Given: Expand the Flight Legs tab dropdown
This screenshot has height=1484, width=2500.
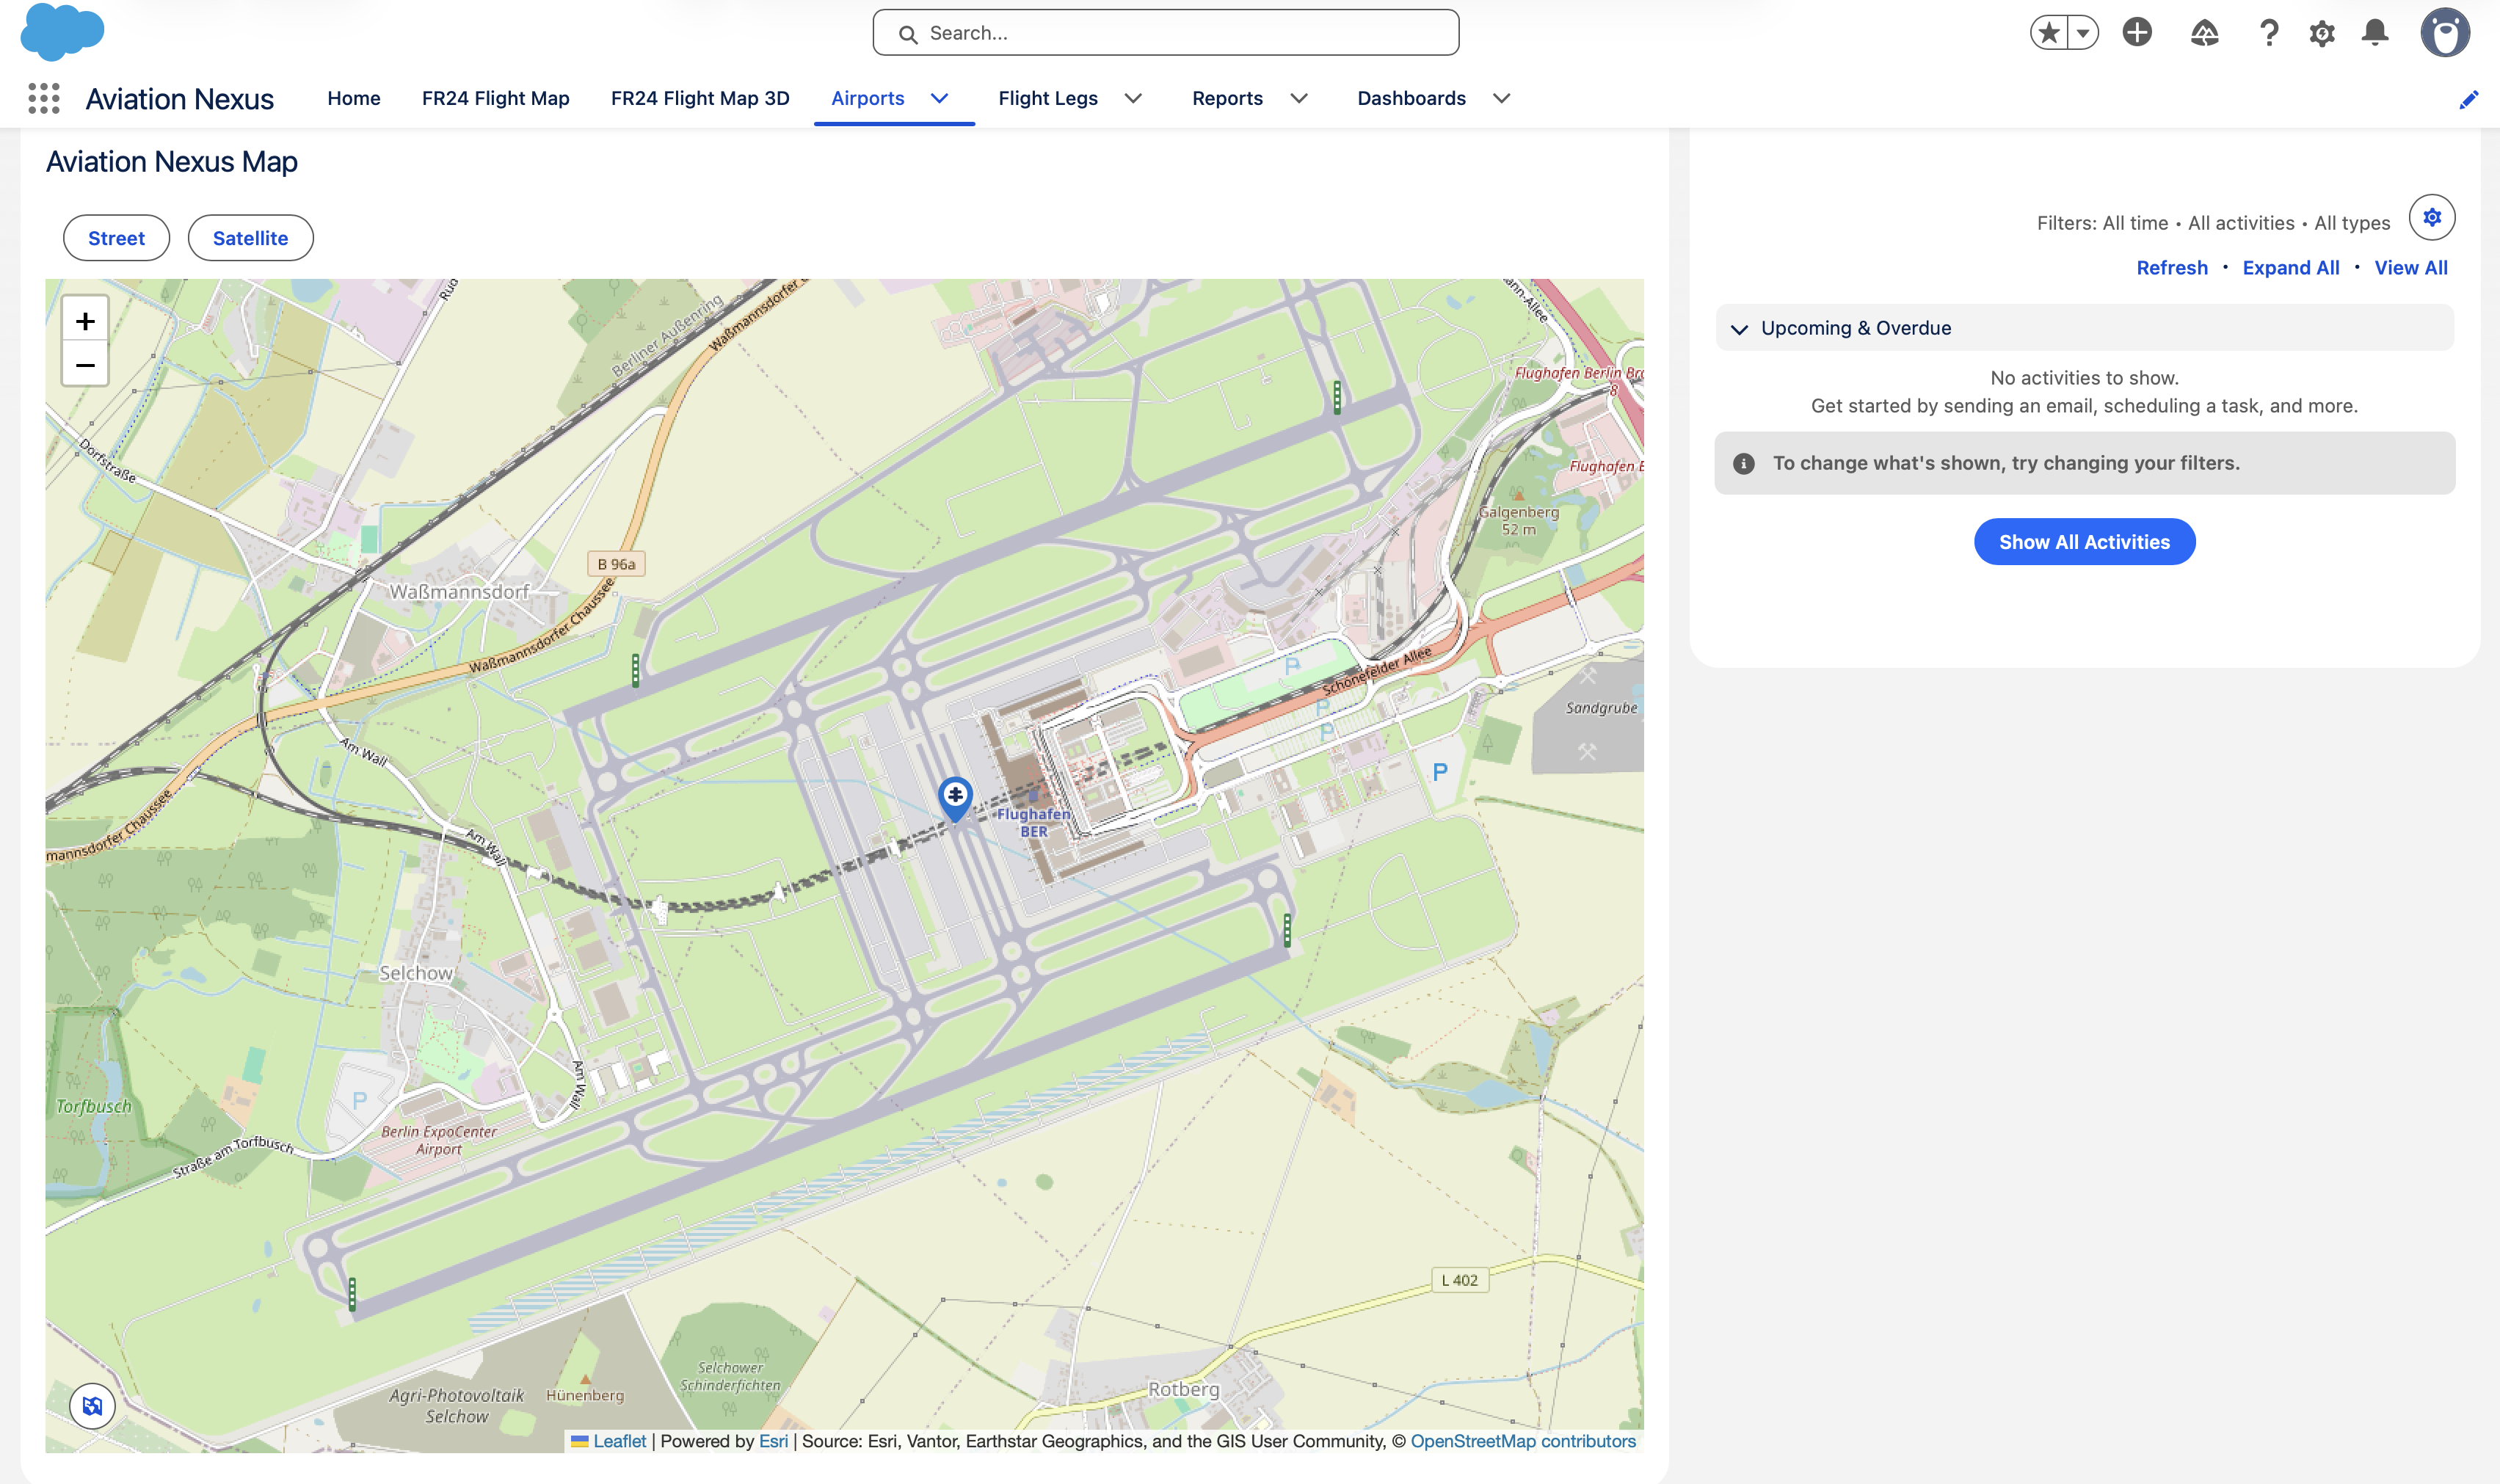Looking at the screenshot, I should click(x=1133, y=98).
